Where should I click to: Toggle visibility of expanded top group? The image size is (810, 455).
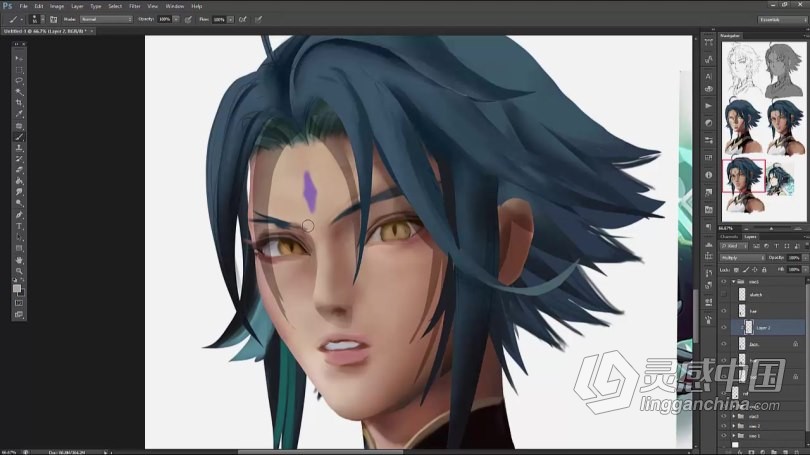(x=724, y=281)
